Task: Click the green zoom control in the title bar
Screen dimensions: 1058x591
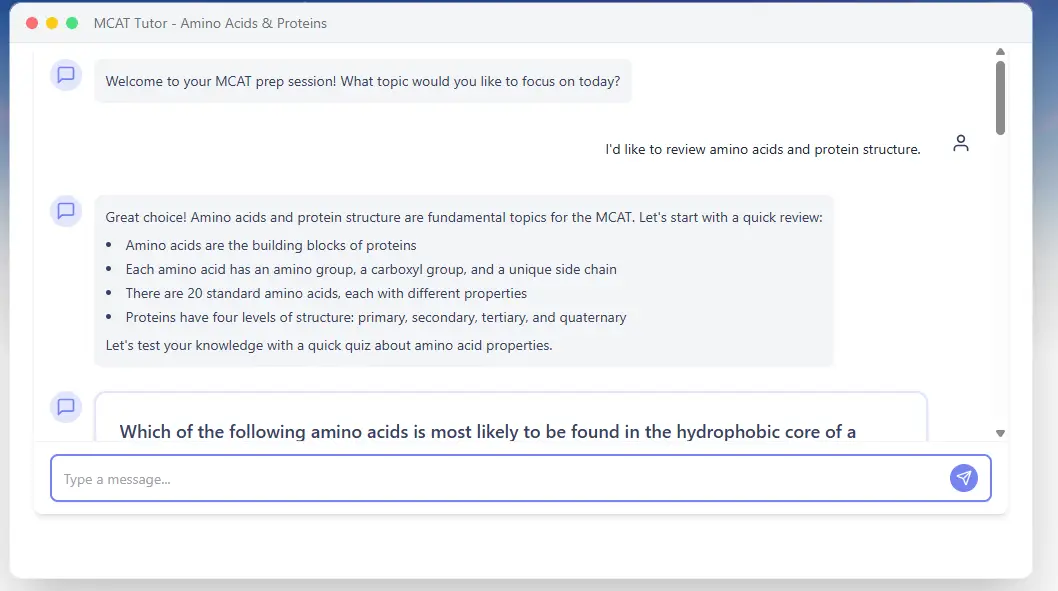Action: tap(71, 22)
